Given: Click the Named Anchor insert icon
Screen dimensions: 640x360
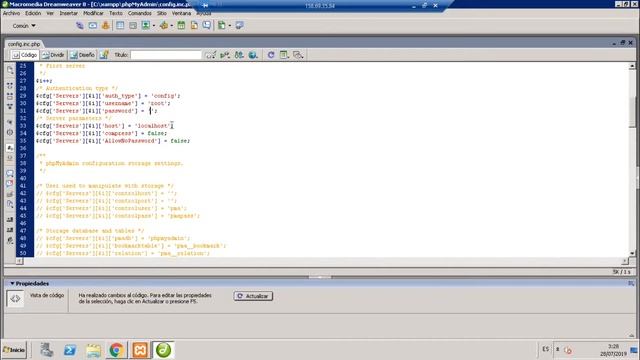Looking at the screenshot, I should [105, 25].
